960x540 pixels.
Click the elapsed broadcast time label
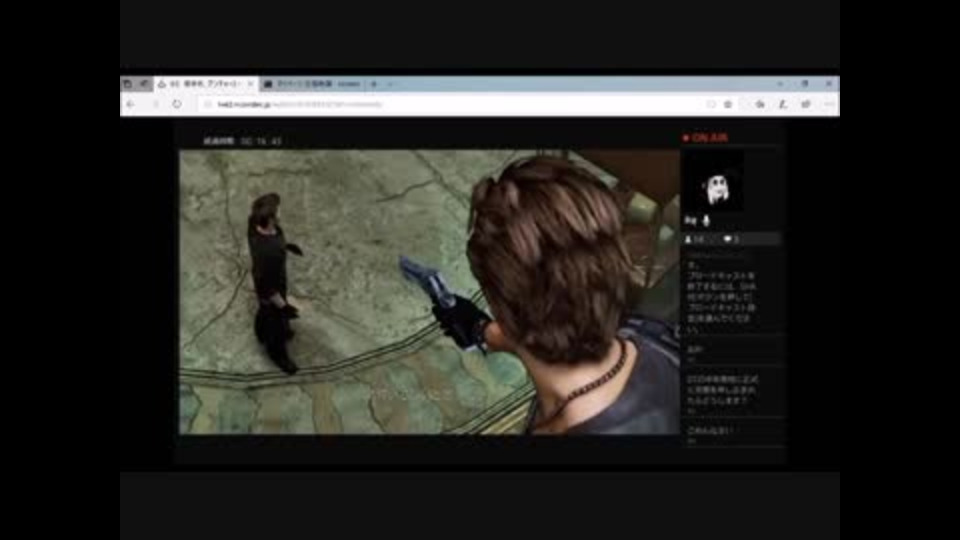(242, 141)
